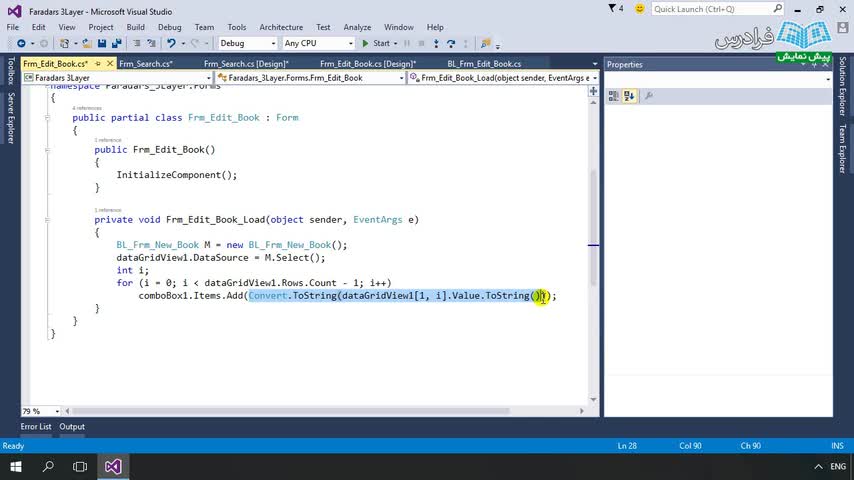Click the user account icon

pos(843,27)
